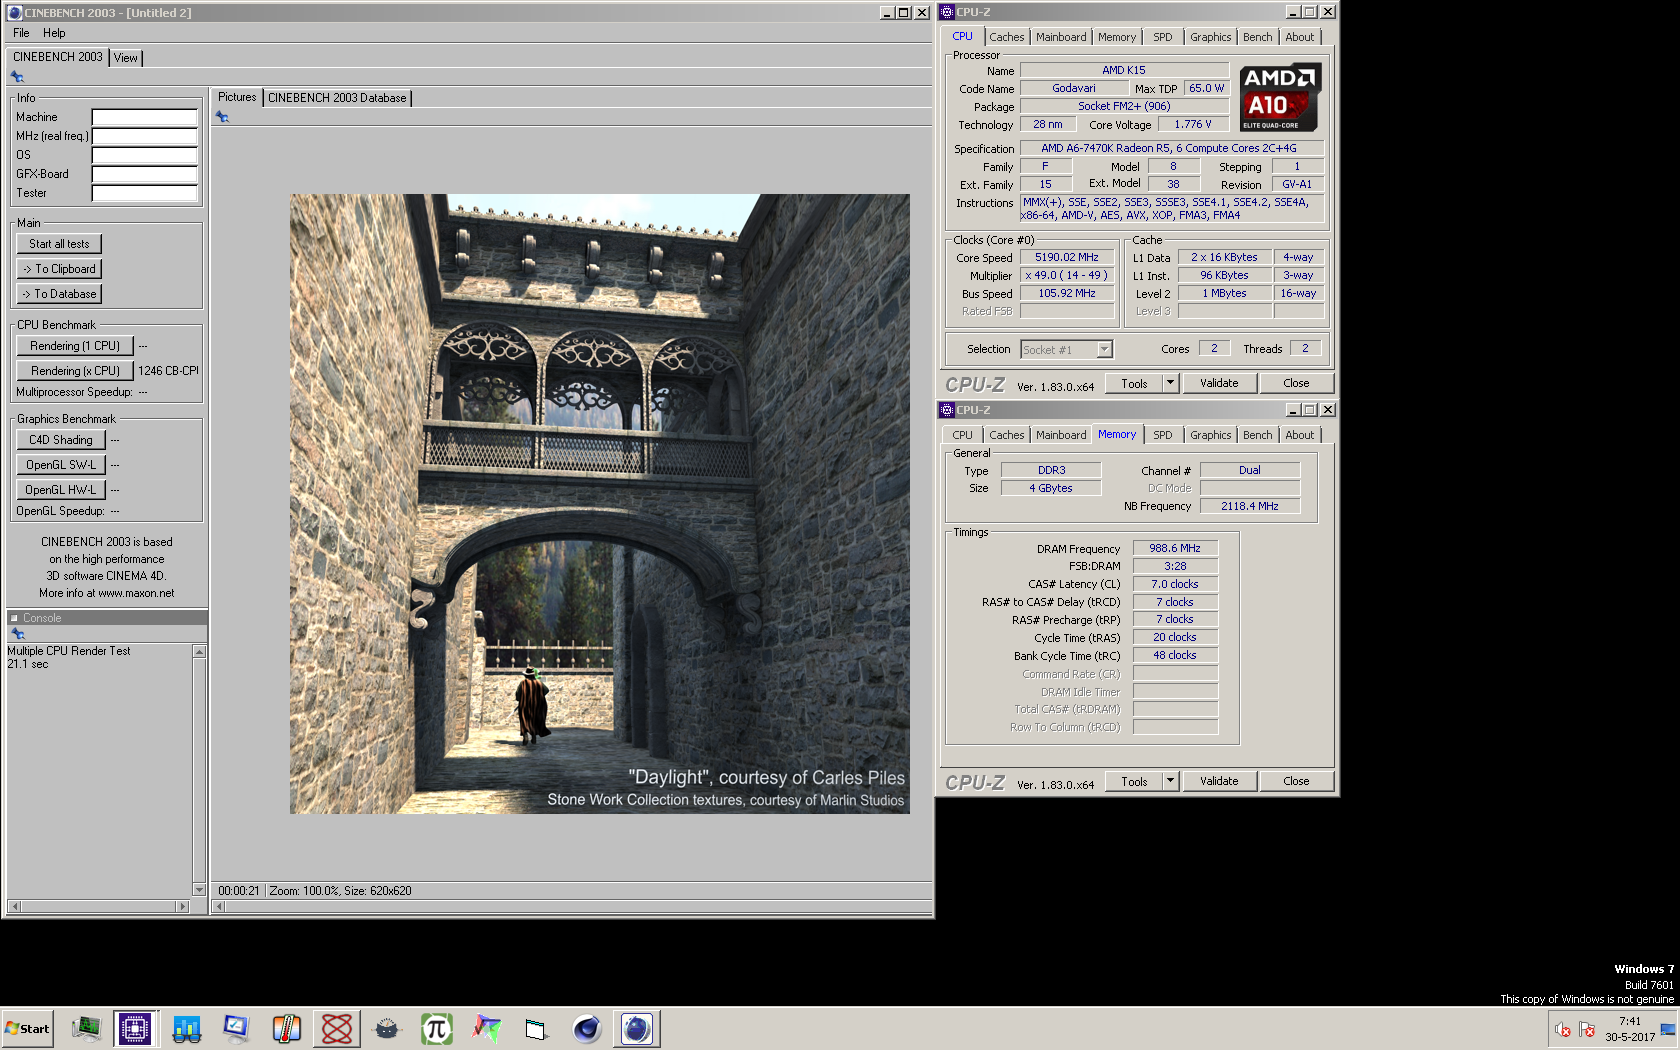Image resolution: width=1680 pixels, height=1050 pixels.
Task: Click the Cinema 4D sphere taskbar icon
Action: coord(586,1028)
